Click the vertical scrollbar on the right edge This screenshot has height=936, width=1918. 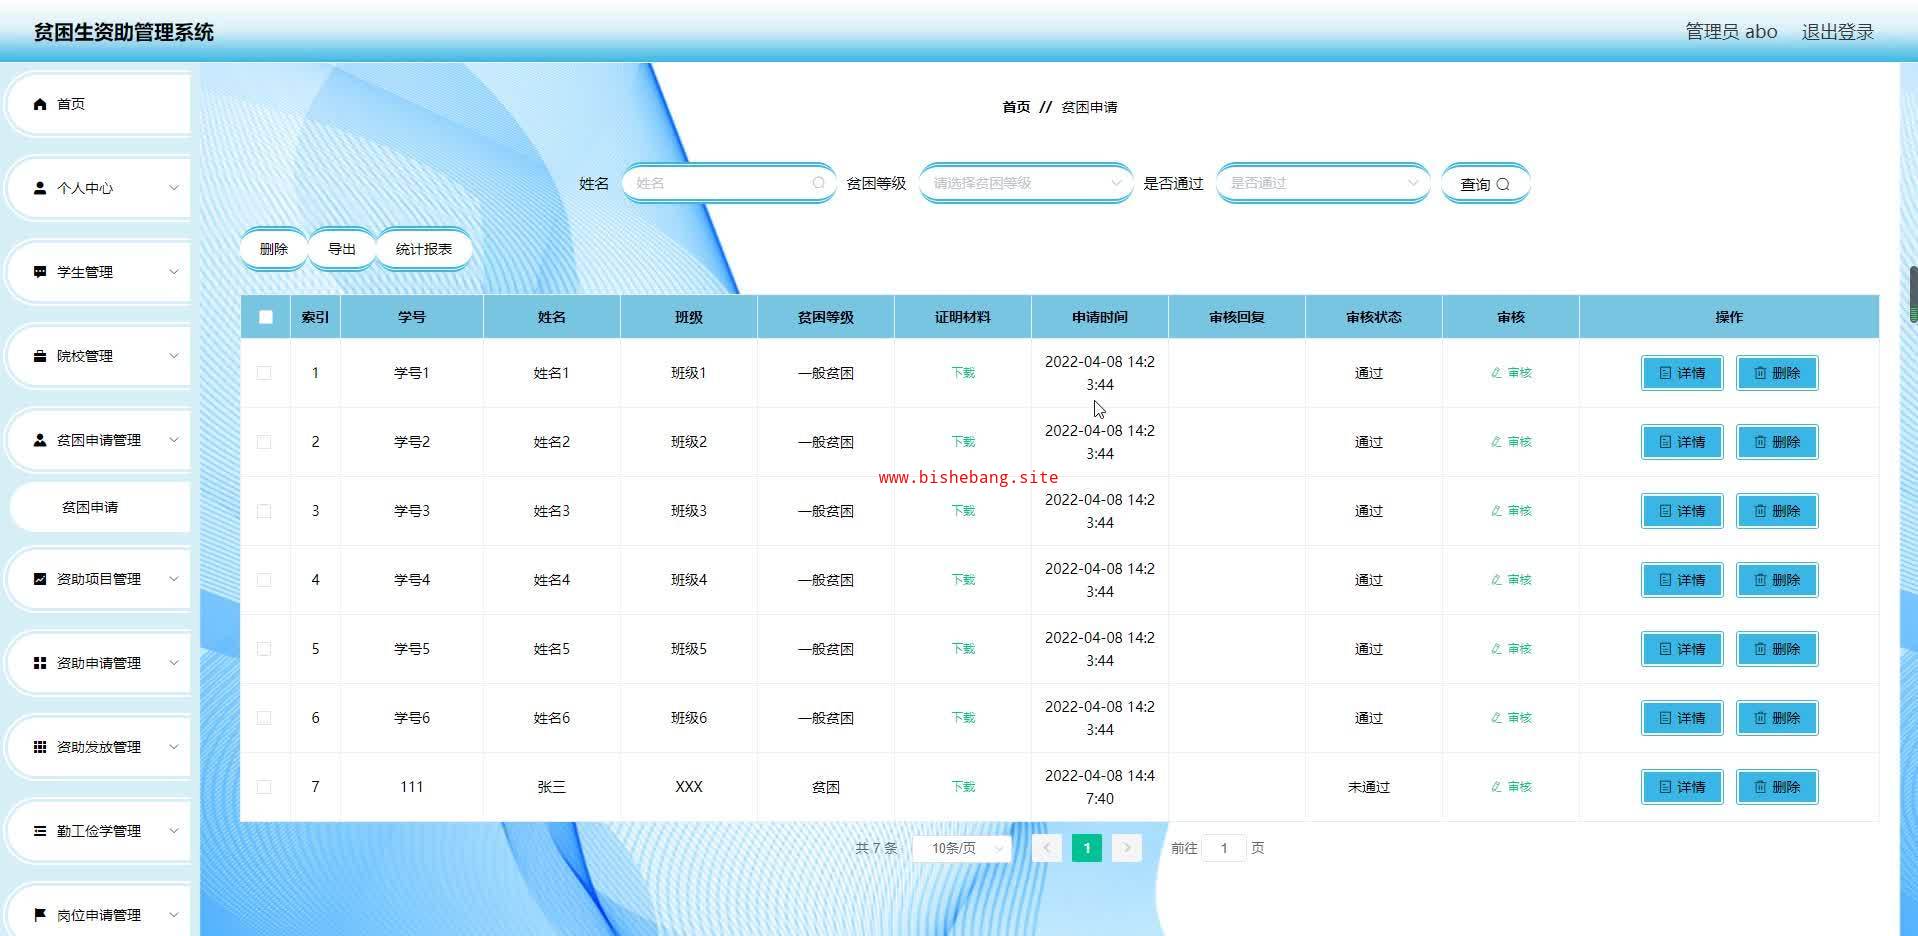[x=1912, y=294]
